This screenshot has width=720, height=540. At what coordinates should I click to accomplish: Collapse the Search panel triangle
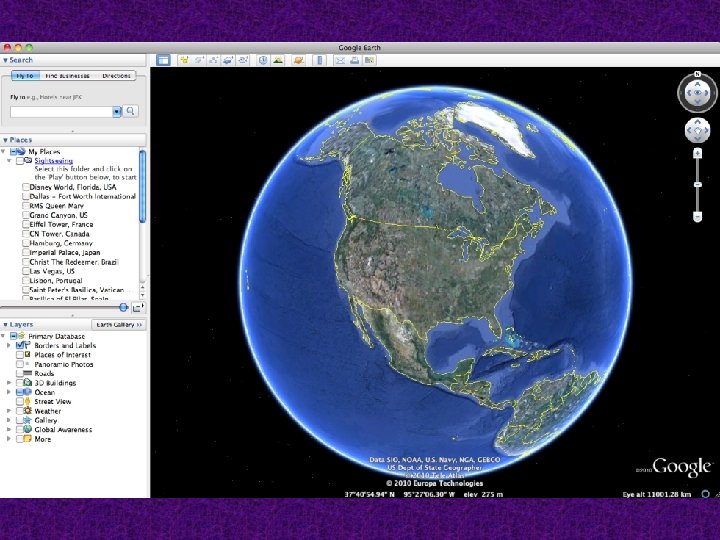[x=5, y=60]
